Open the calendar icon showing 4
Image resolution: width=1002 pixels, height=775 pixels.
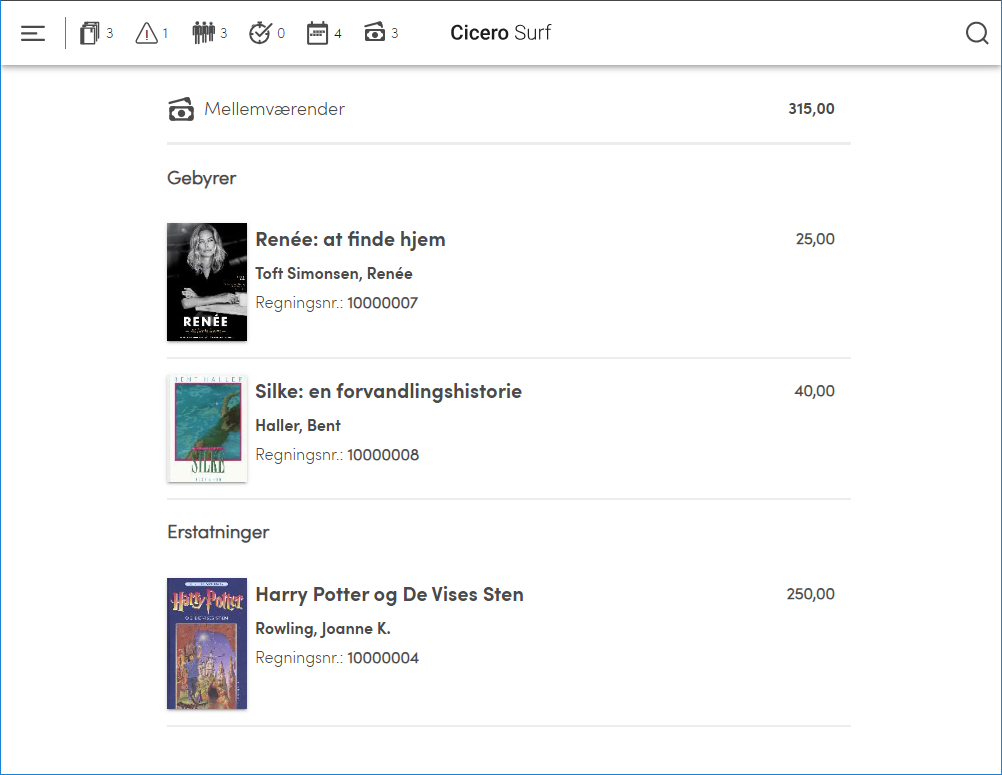coord(317,33)
